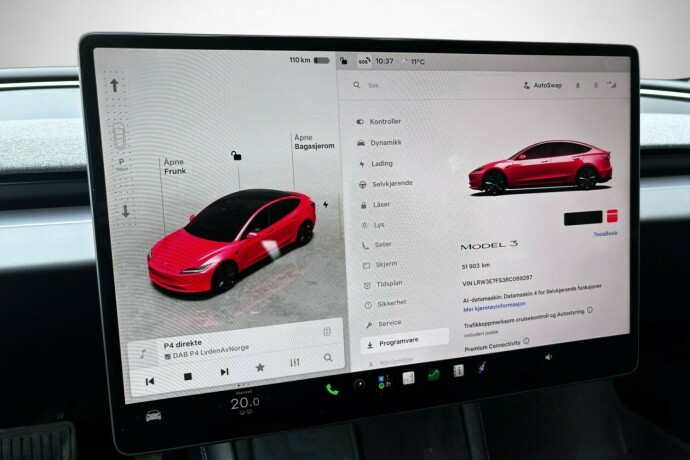
Task: Tap the down arrow on gear strip
Action: tap(125, 211)
